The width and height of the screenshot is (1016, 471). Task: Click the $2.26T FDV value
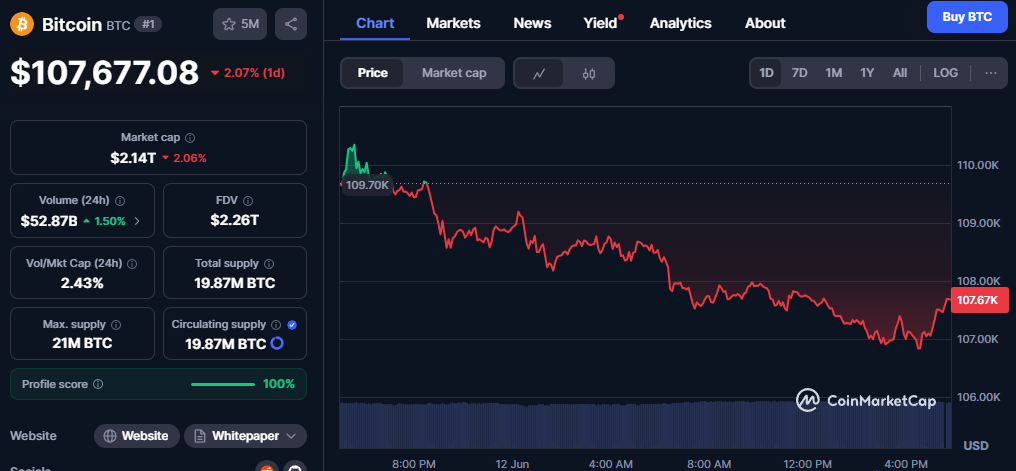click(x=235, y=220)
